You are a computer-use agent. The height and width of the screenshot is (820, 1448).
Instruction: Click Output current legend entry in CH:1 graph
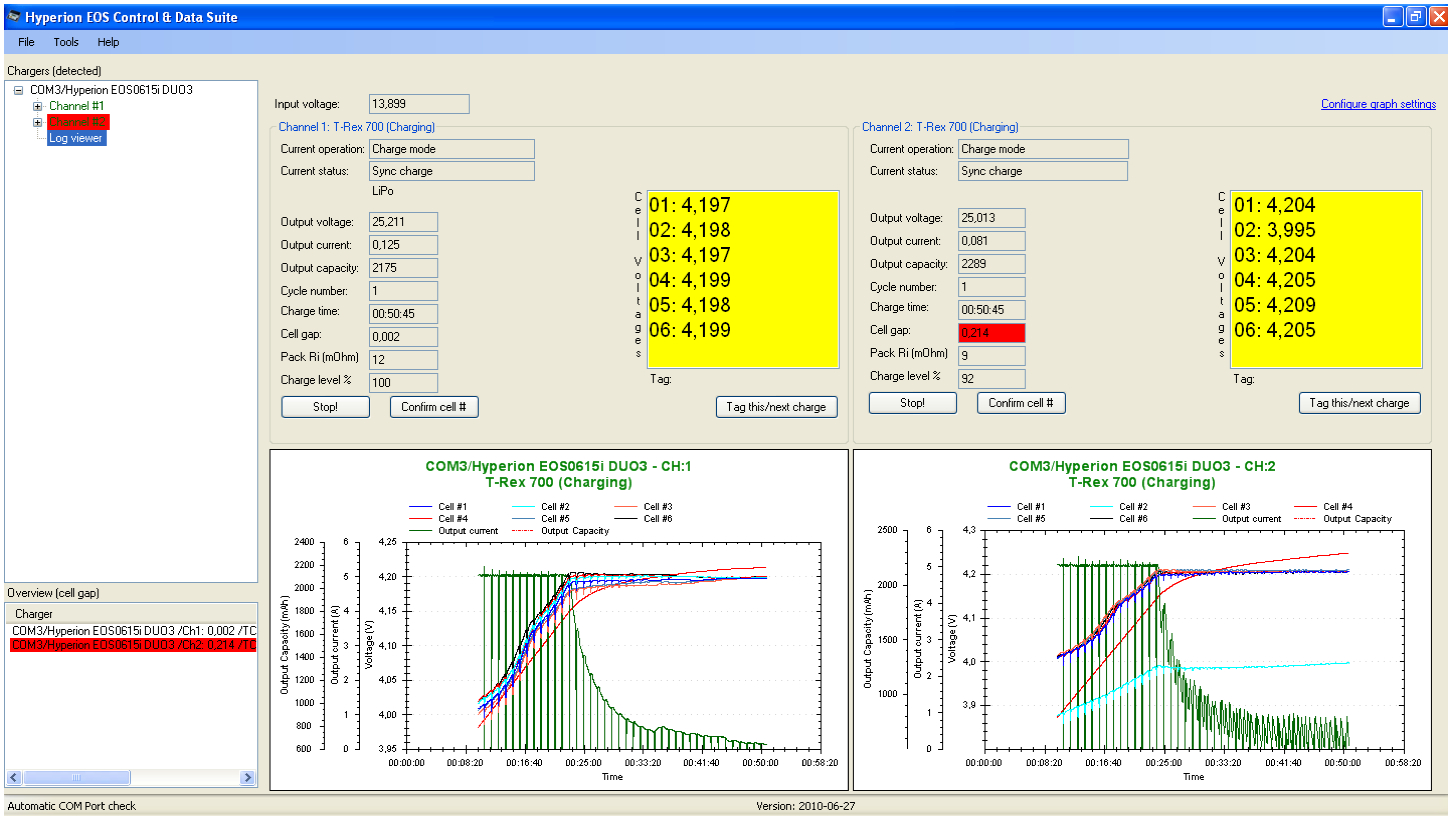(x=454, y=531)
